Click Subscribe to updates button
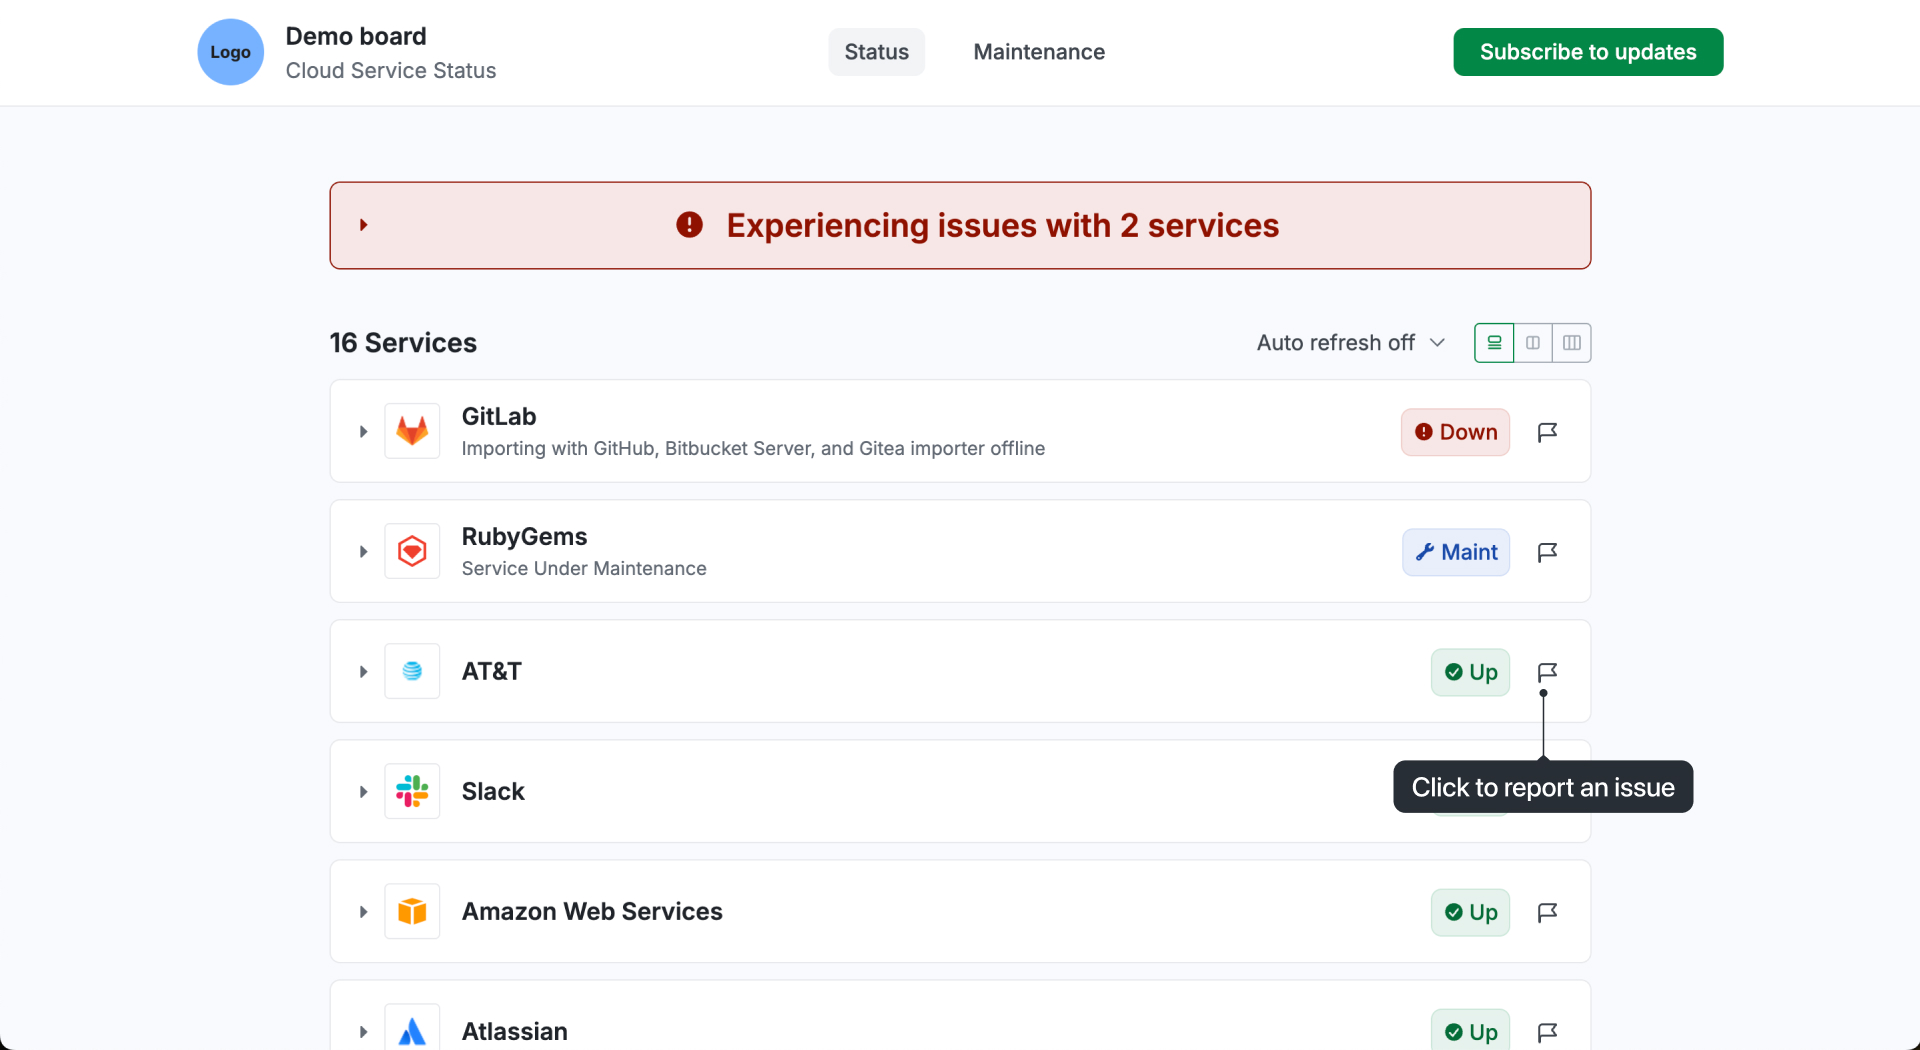 point(1588,52)
